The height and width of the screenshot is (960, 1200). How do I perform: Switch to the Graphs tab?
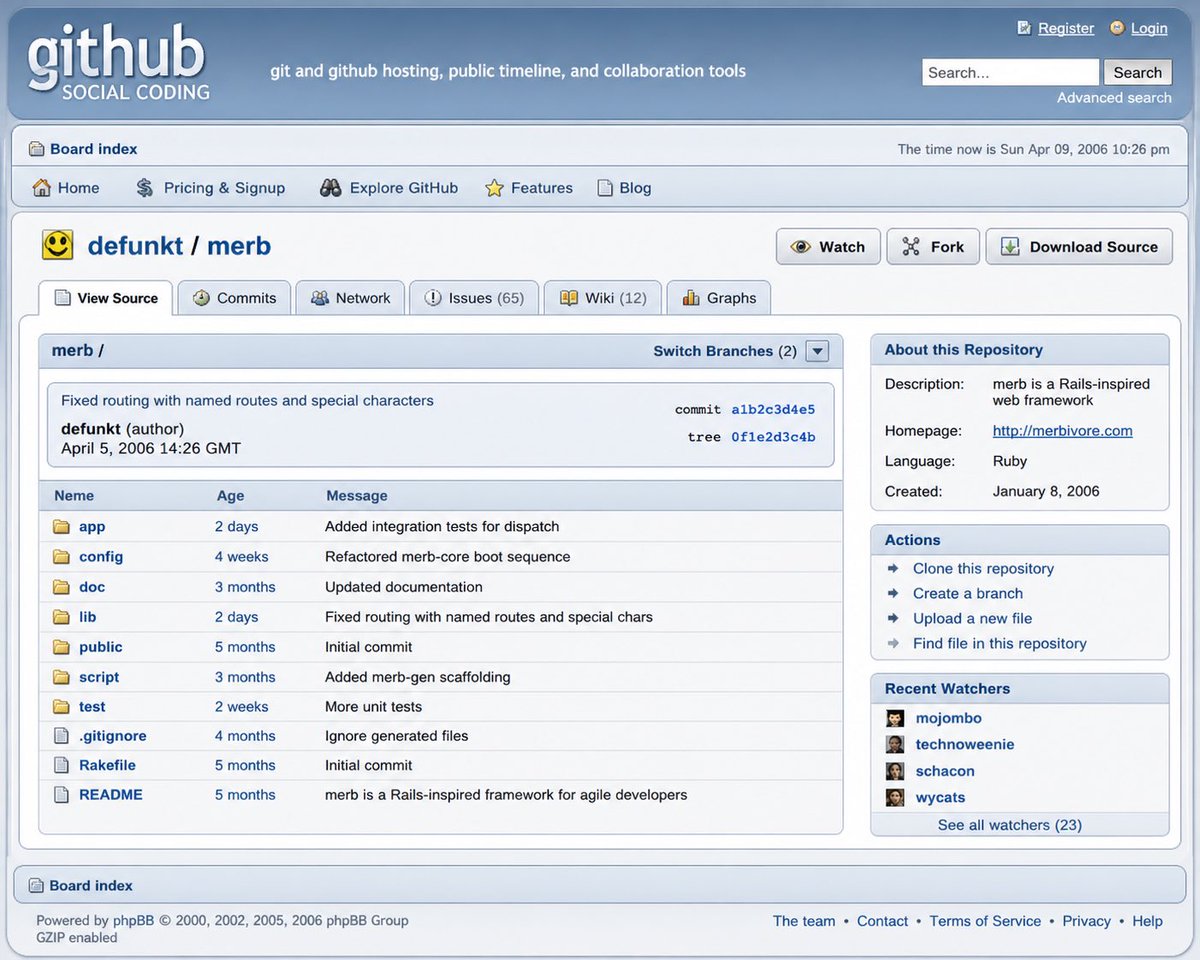click(x=719, y=298)
